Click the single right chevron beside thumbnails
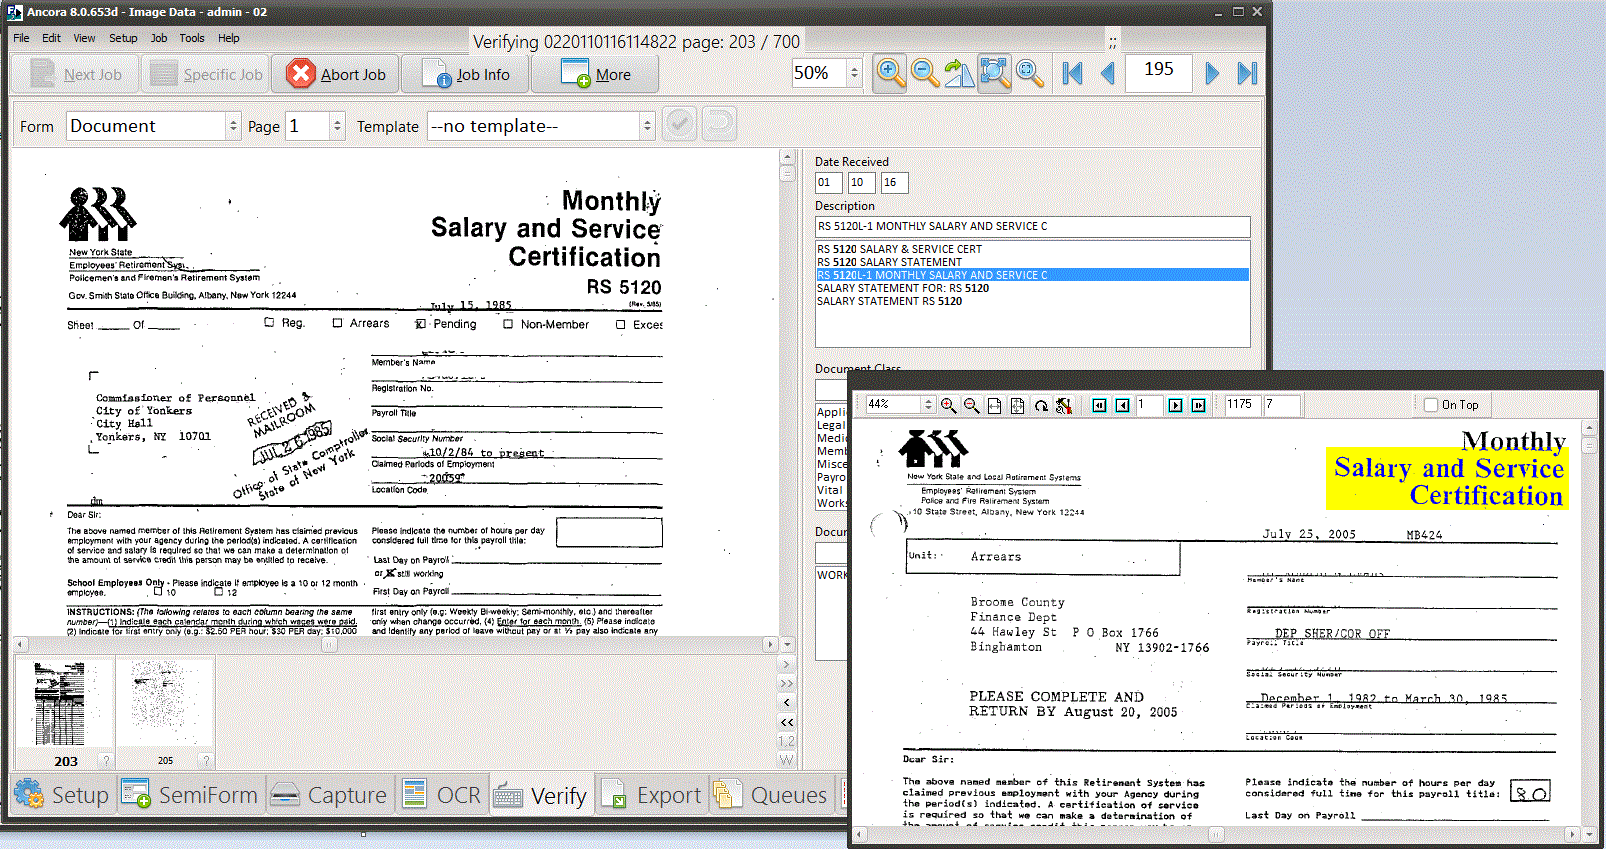 point(787,664)
